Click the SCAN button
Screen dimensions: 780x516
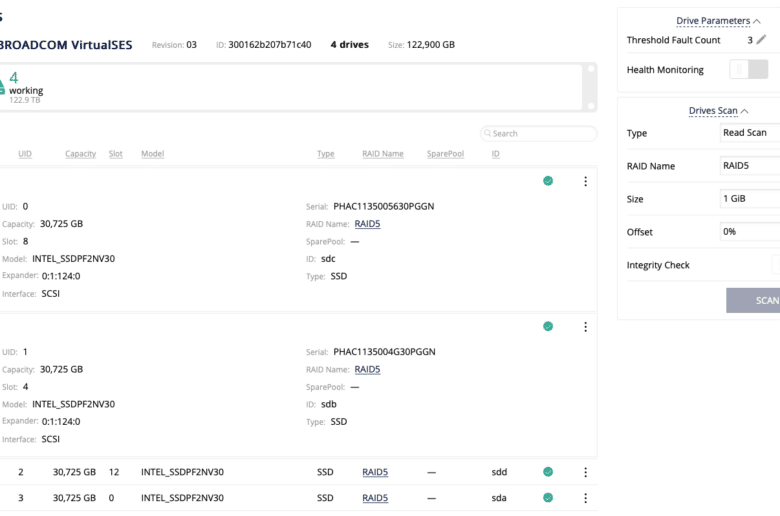pos(753,300)
